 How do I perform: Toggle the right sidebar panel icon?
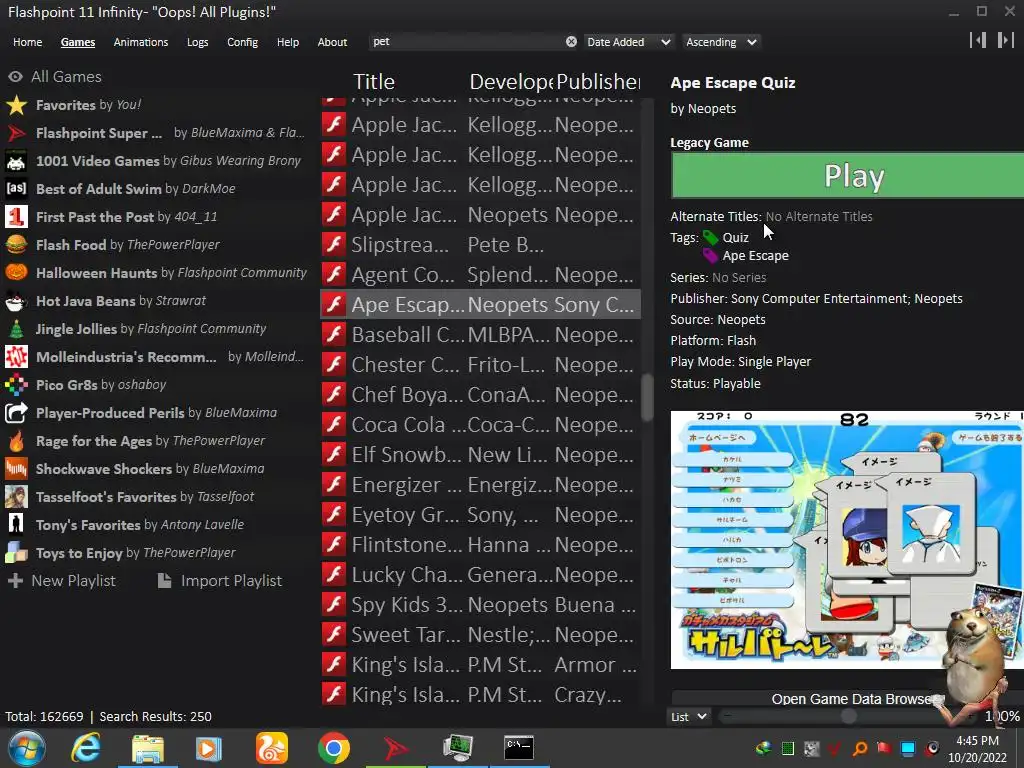tap(1006, 40)
